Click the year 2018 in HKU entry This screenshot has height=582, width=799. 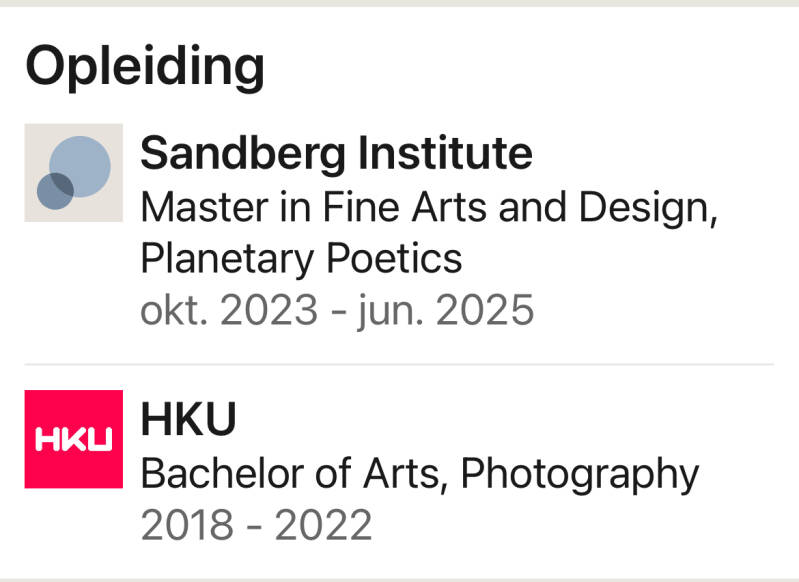186,524
